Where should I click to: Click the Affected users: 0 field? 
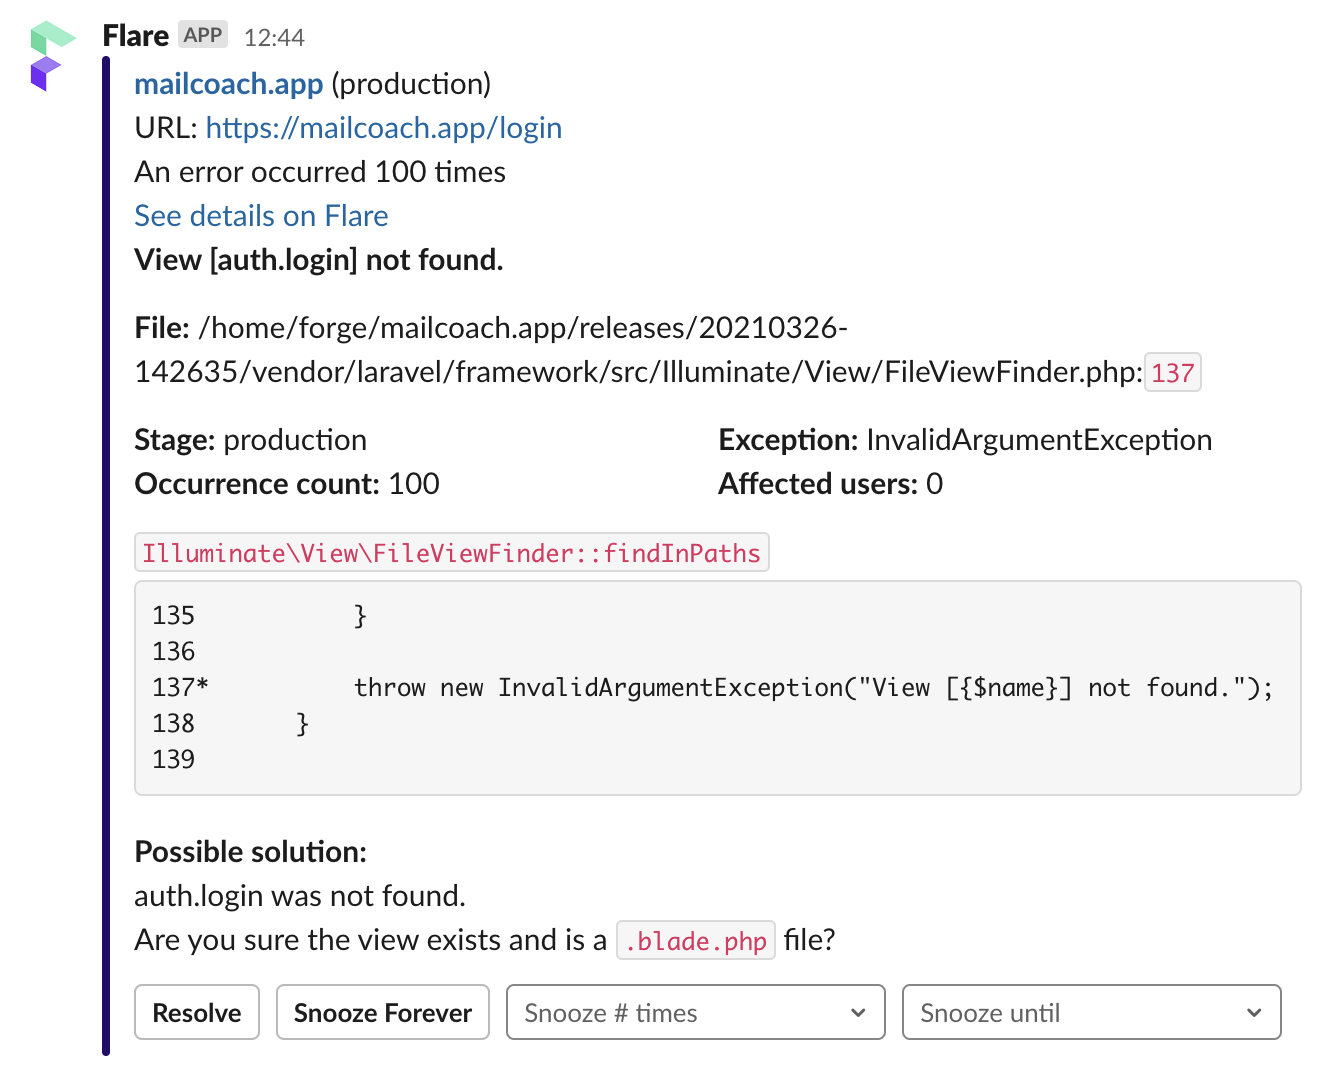(x=831, y=484)
